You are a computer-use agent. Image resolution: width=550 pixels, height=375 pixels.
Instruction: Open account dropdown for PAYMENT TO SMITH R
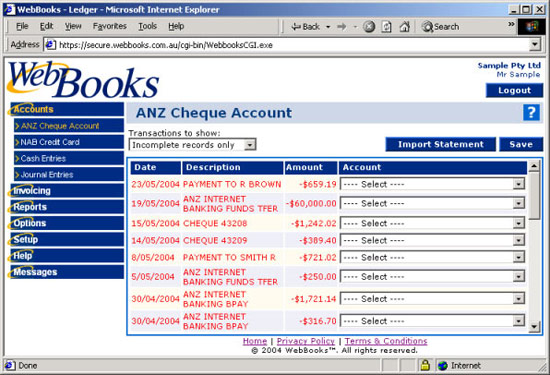(x=518, y=257)
